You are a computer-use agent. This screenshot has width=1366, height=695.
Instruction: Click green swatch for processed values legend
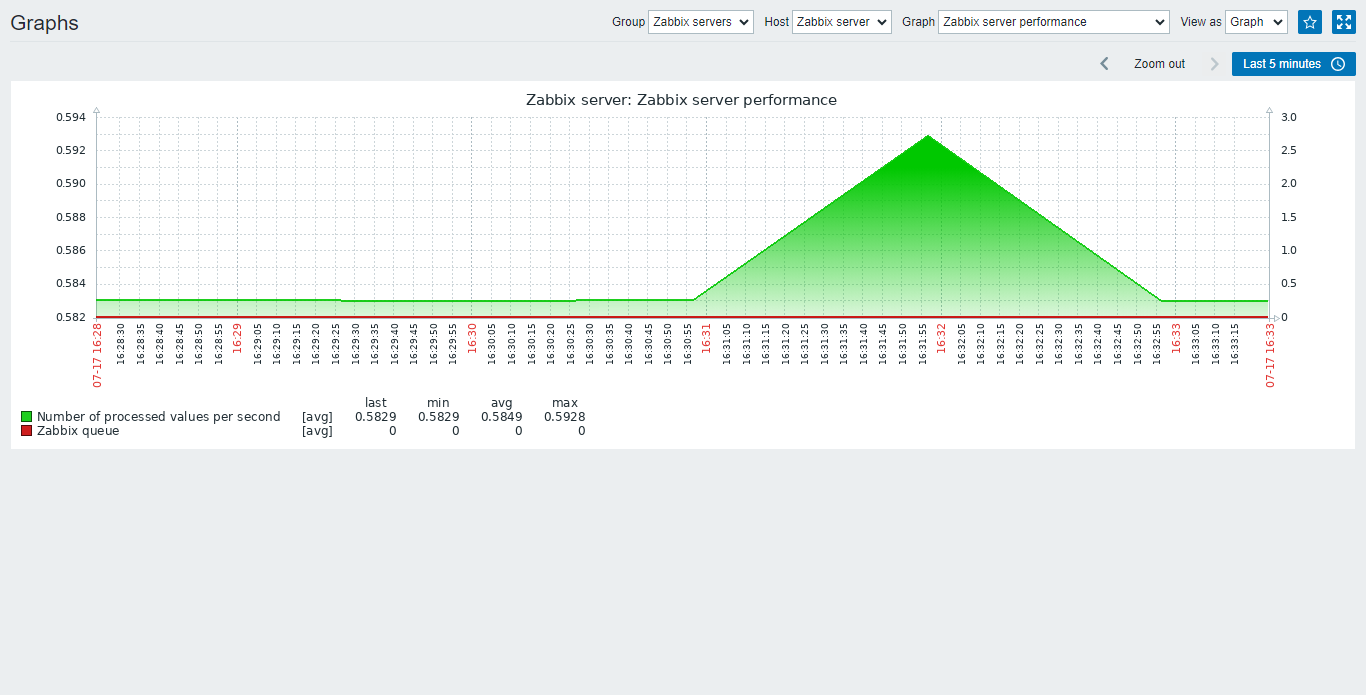point(27,416)
